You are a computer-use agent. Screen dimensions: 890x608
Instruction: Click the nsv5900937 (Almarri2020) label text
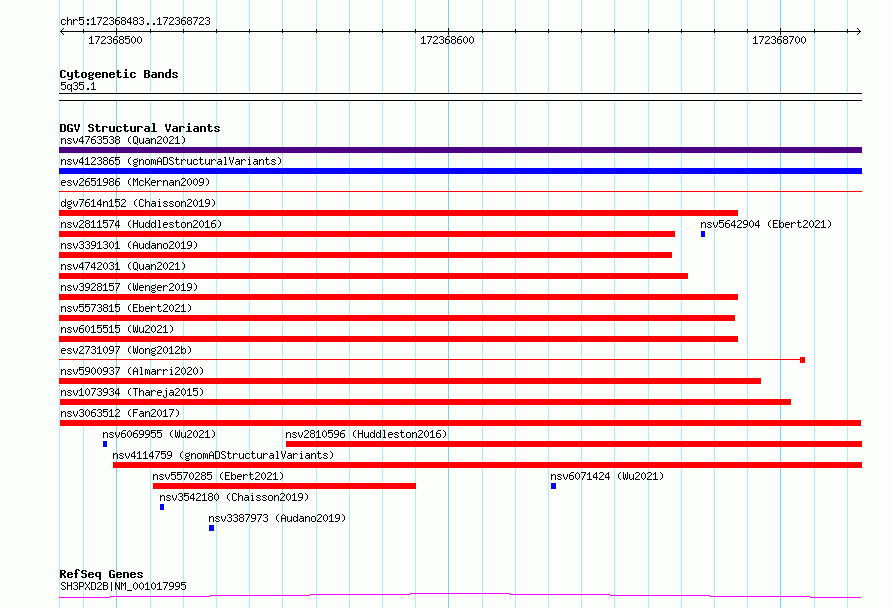point(132,371)
